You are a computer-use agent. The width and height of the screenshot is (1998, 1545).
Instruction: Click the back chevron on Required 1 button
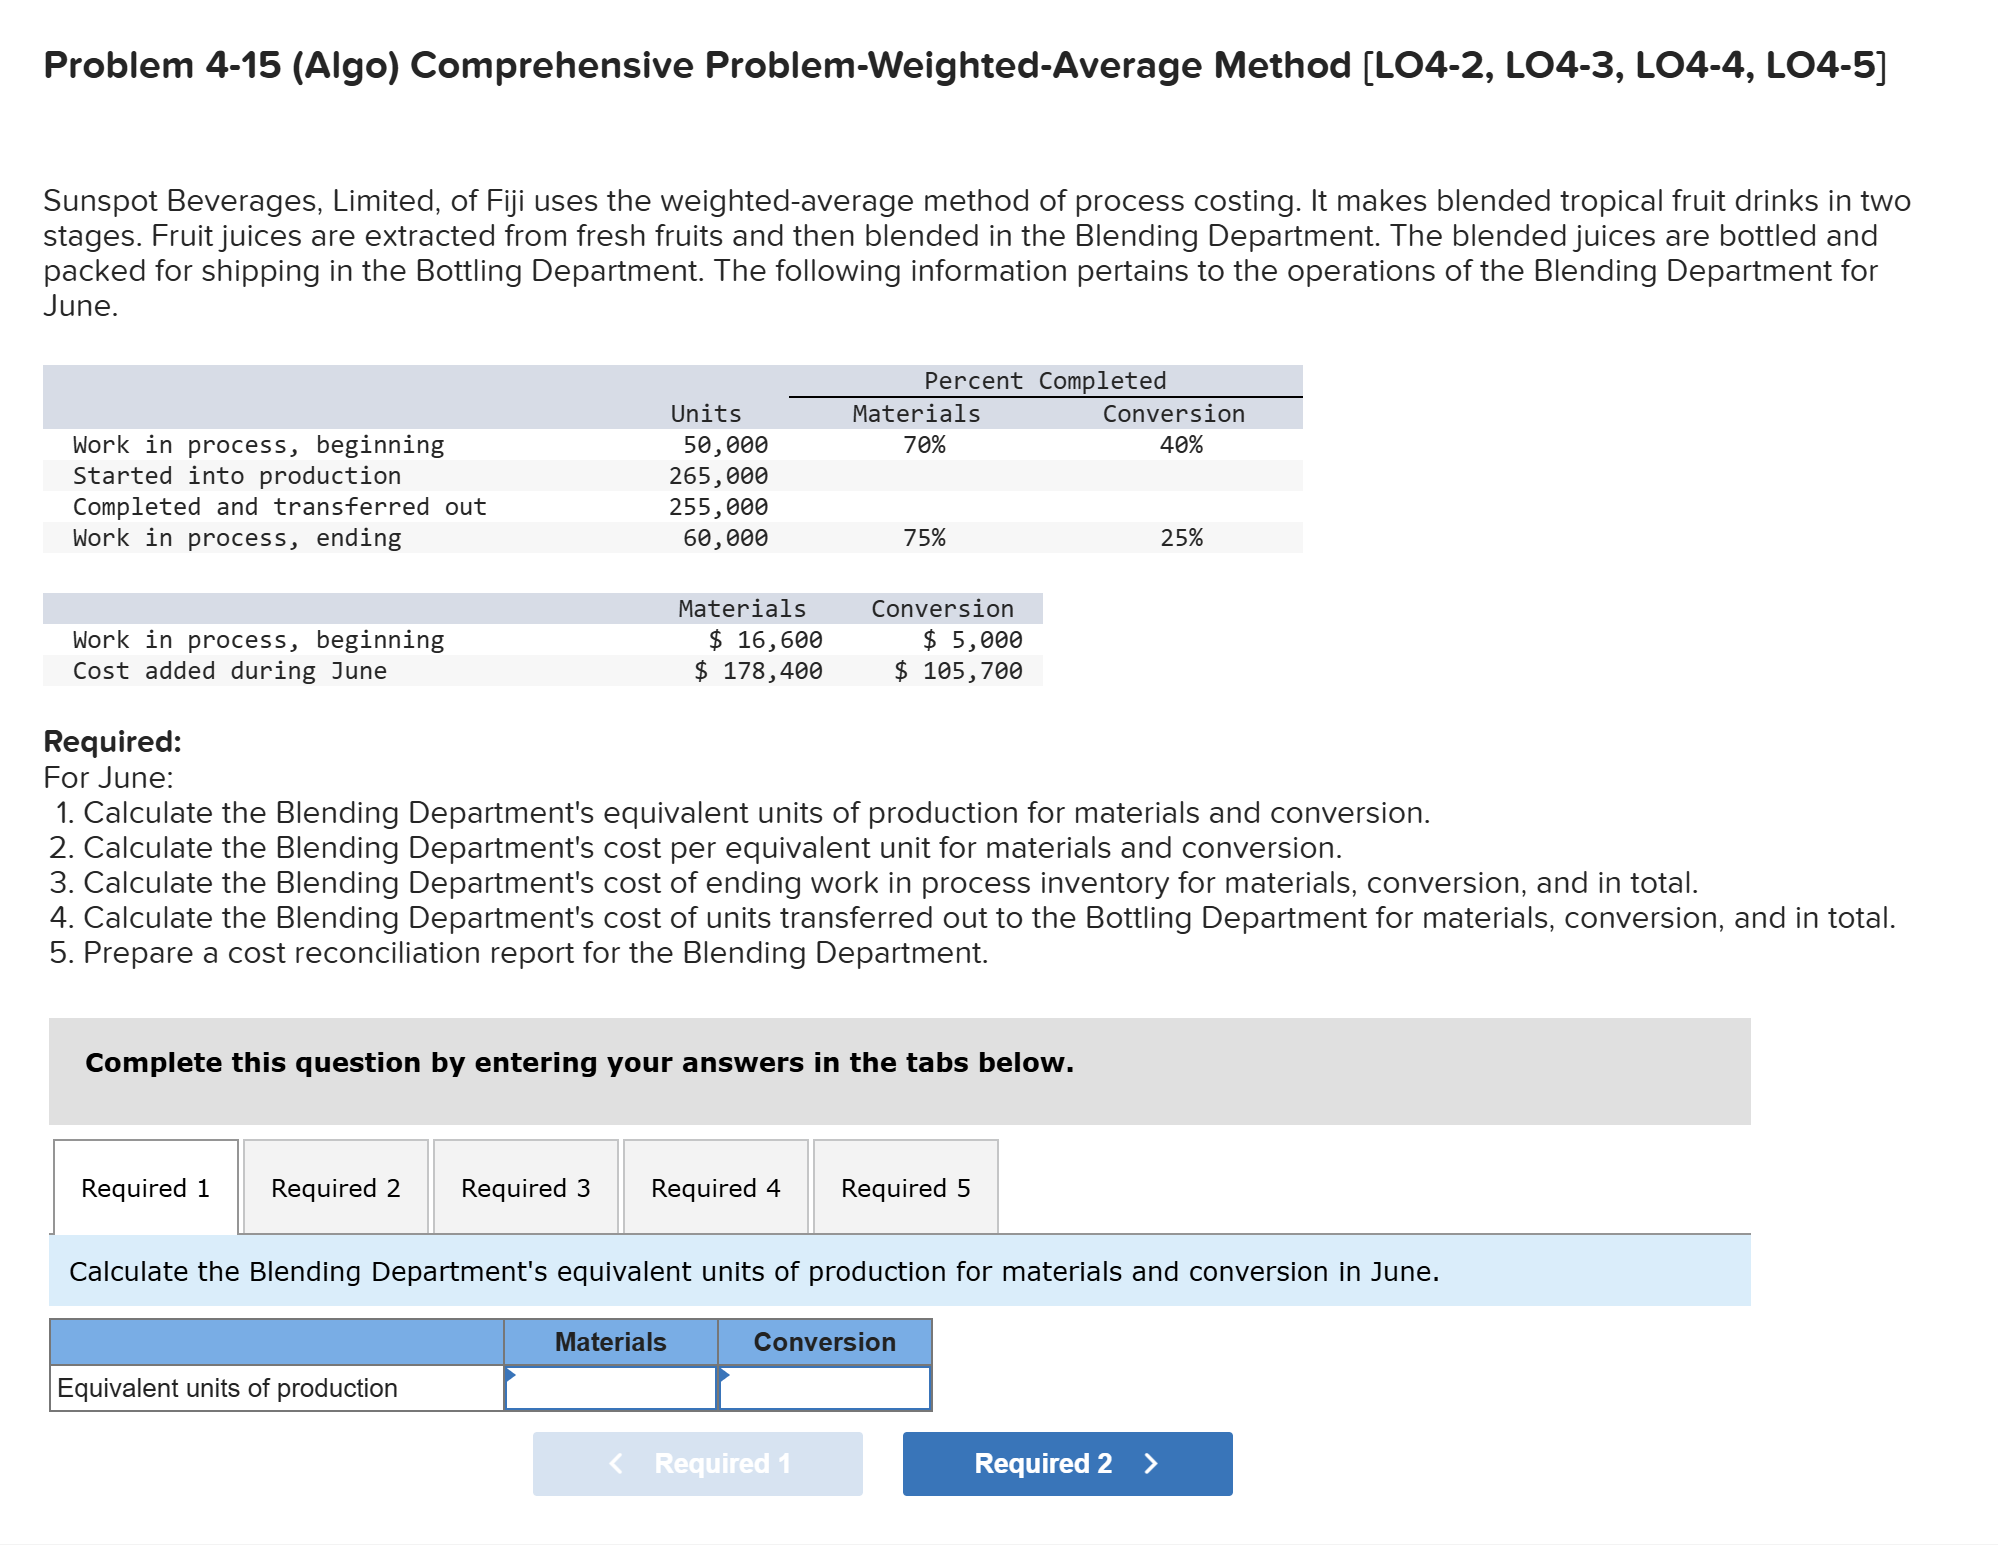point(617,1463)
